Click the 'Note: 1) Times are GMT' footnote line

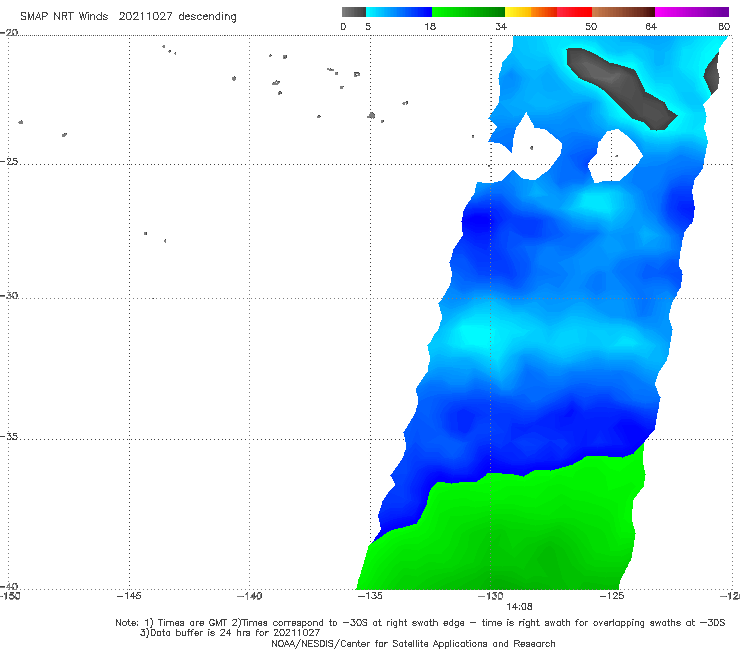coord(420,623)
